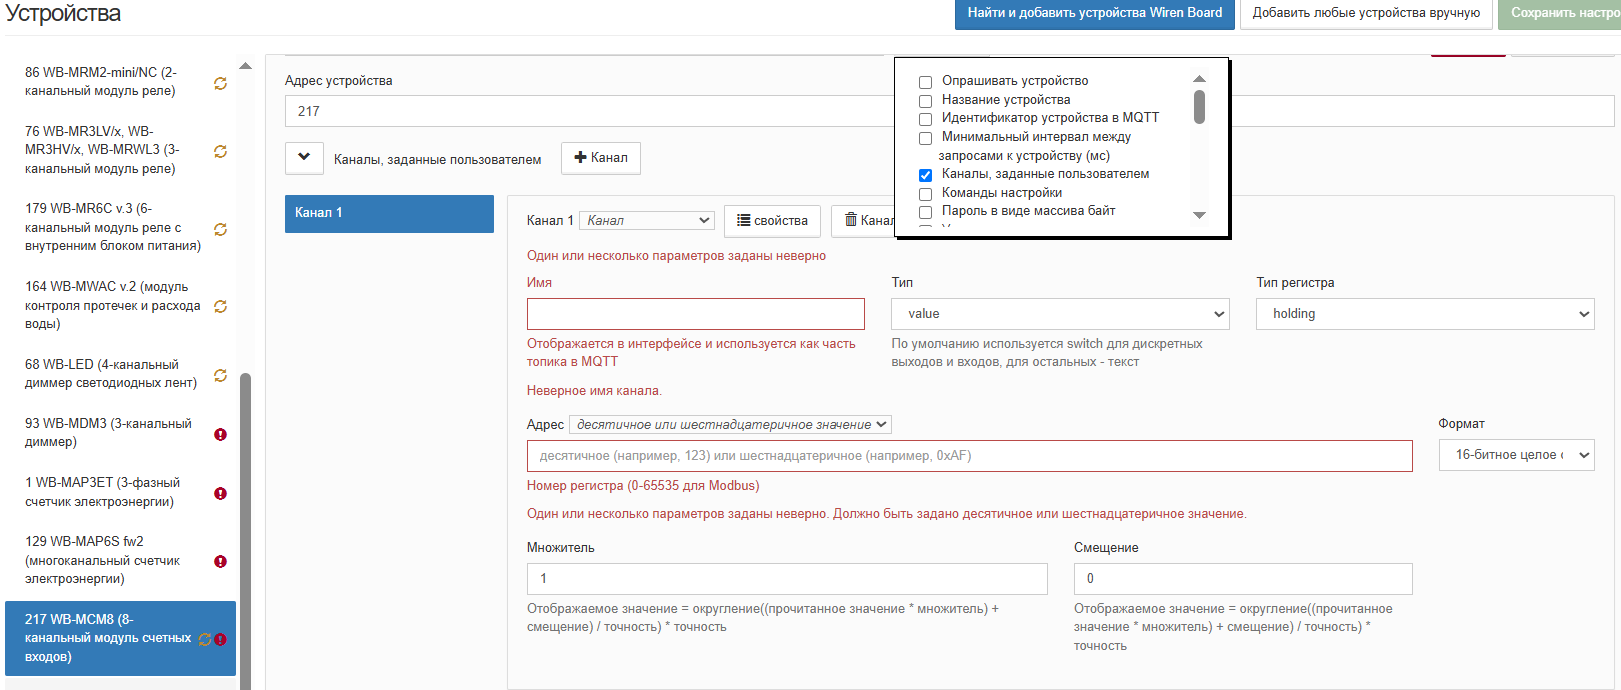Select device 86 WB-MRM2-mini/NC in list
This screenshot has width=1621, height=690.
click(x=120, y=82)
